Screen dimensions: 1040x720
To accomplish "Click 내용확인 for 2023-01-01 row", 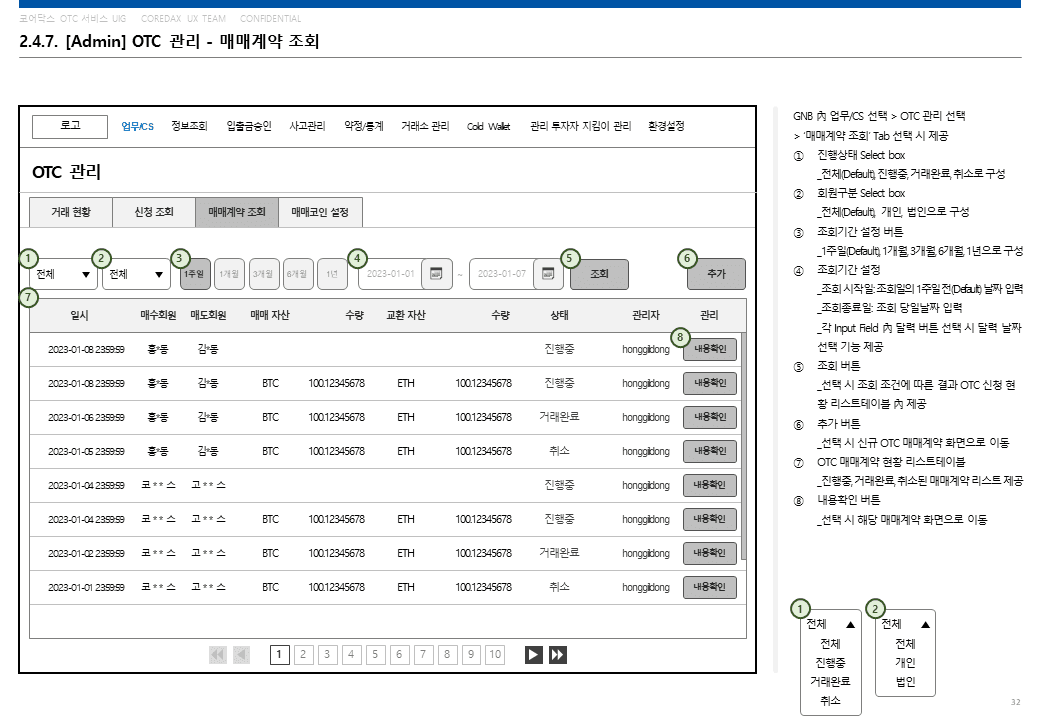I will tap(710, 587).
